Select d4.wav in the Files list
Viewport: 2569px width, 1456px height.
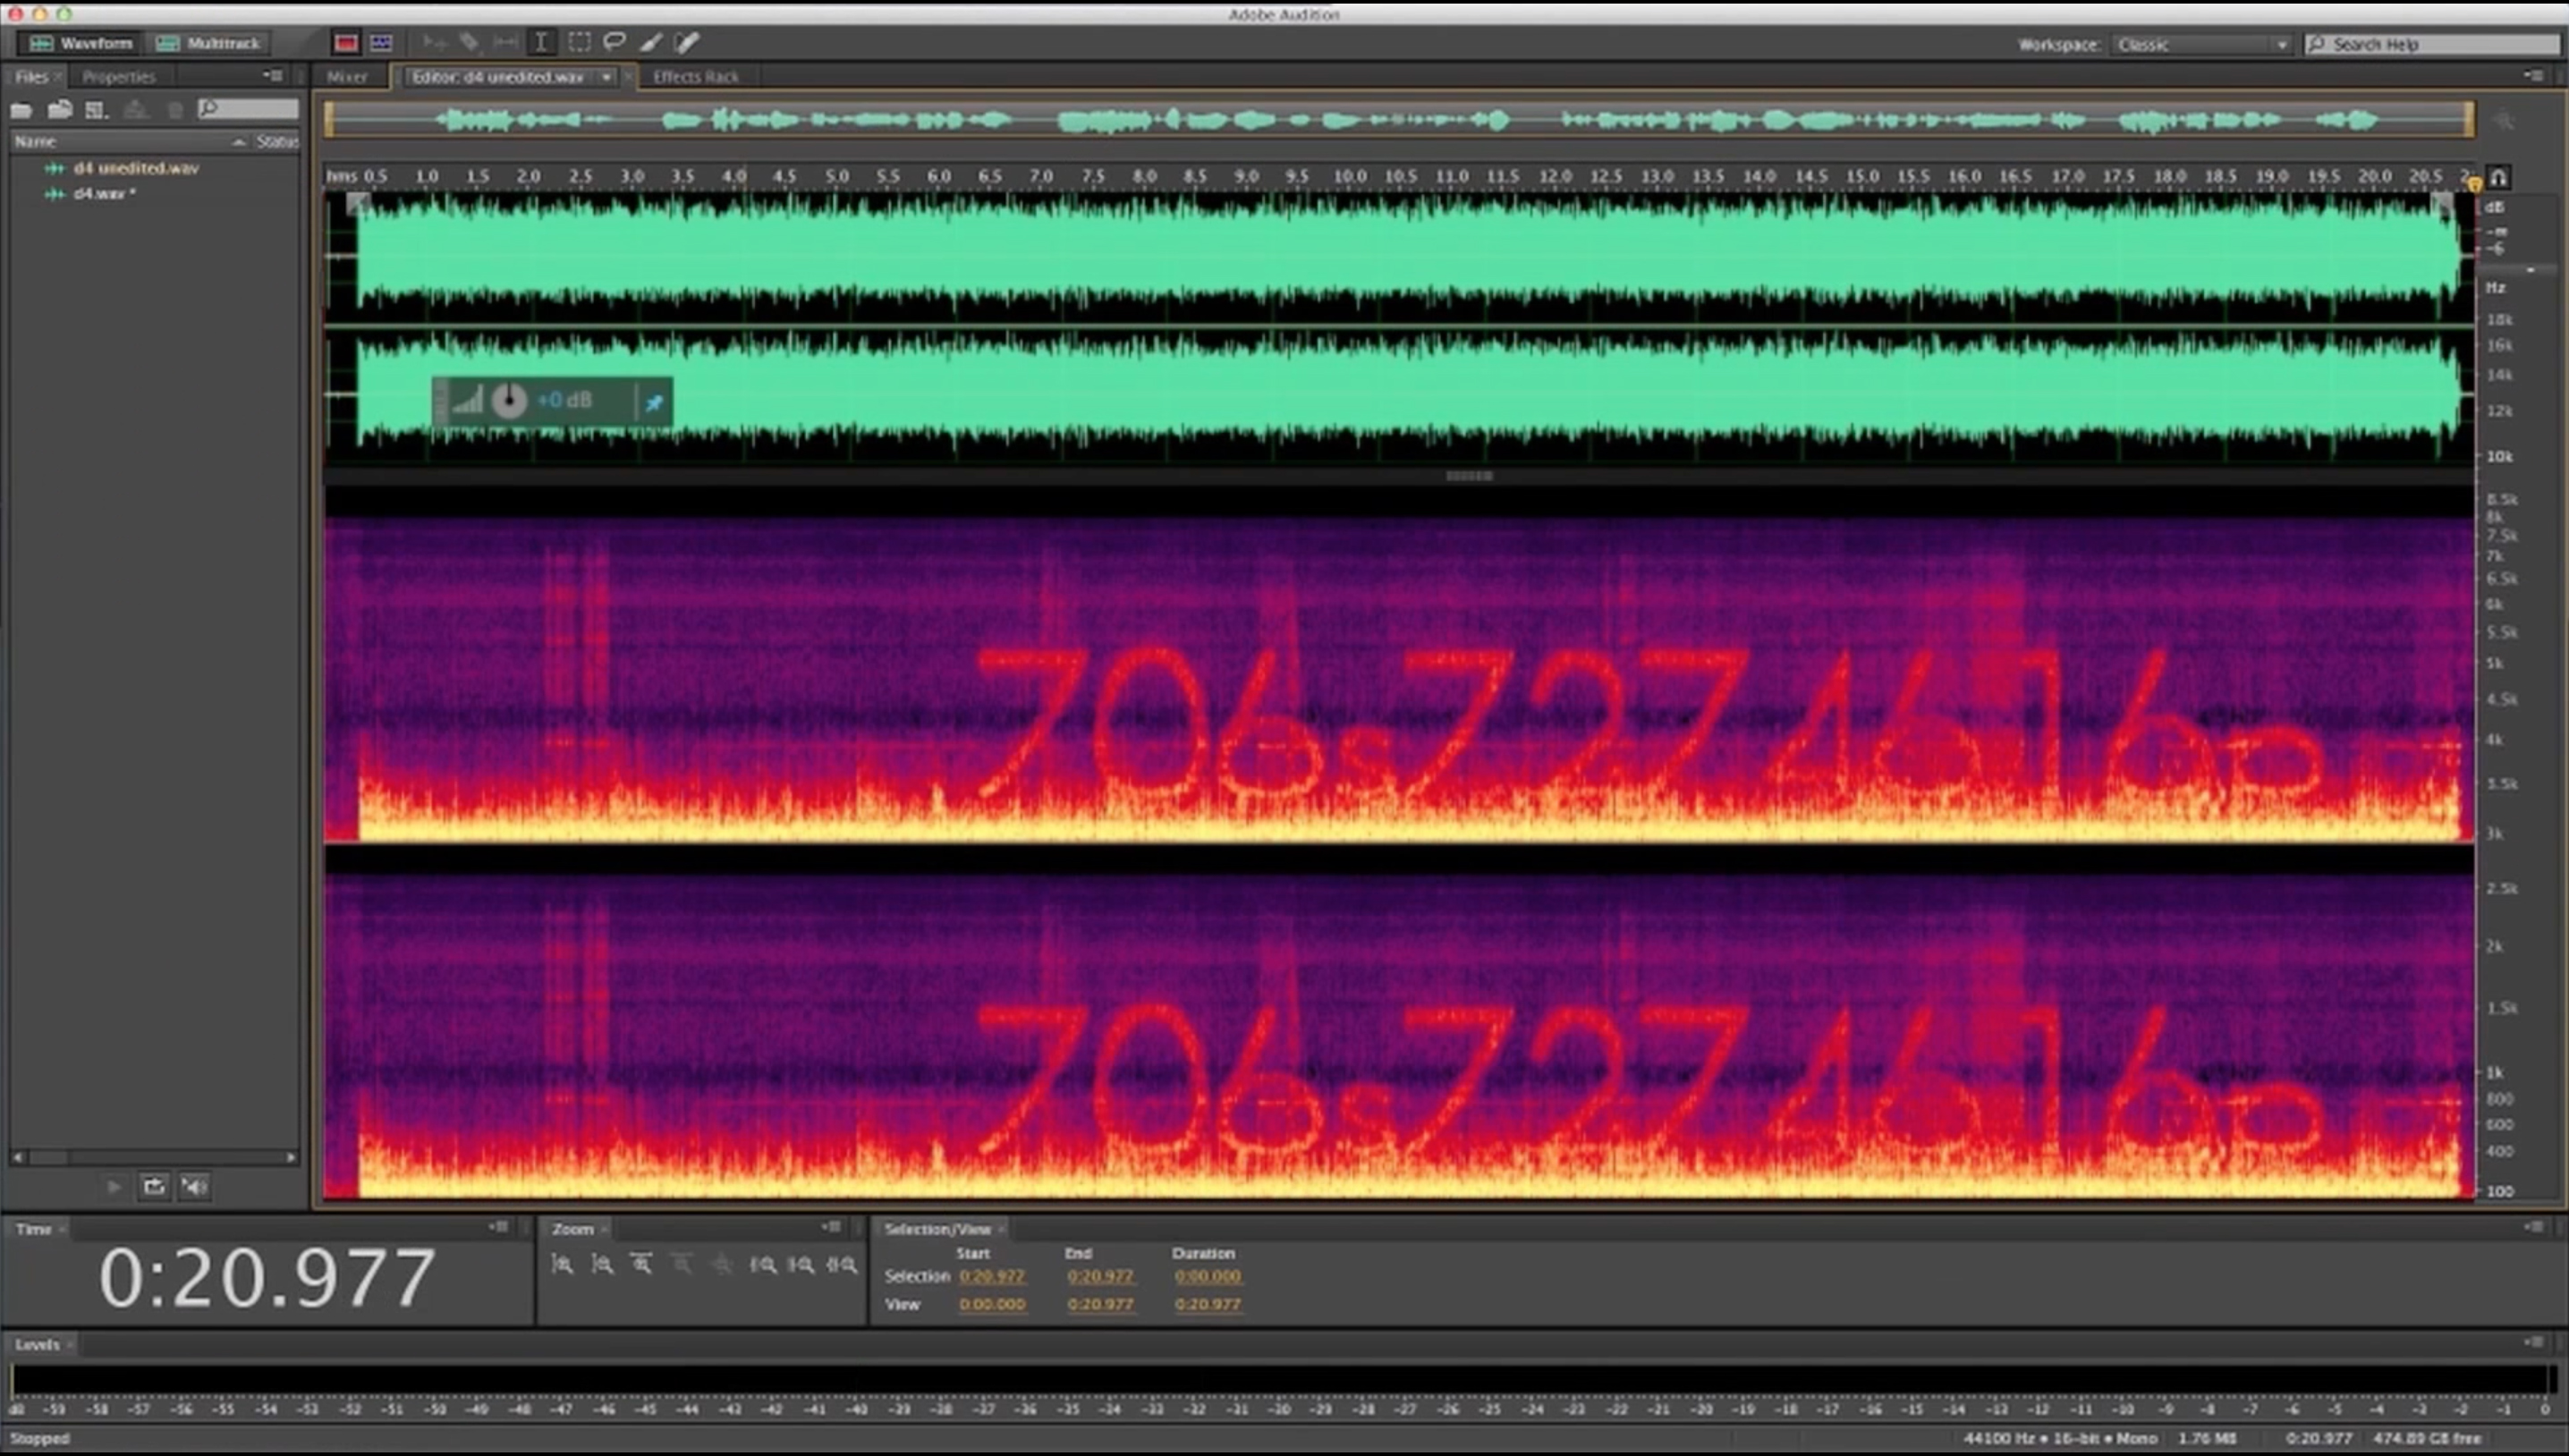(x=98, y=193)
